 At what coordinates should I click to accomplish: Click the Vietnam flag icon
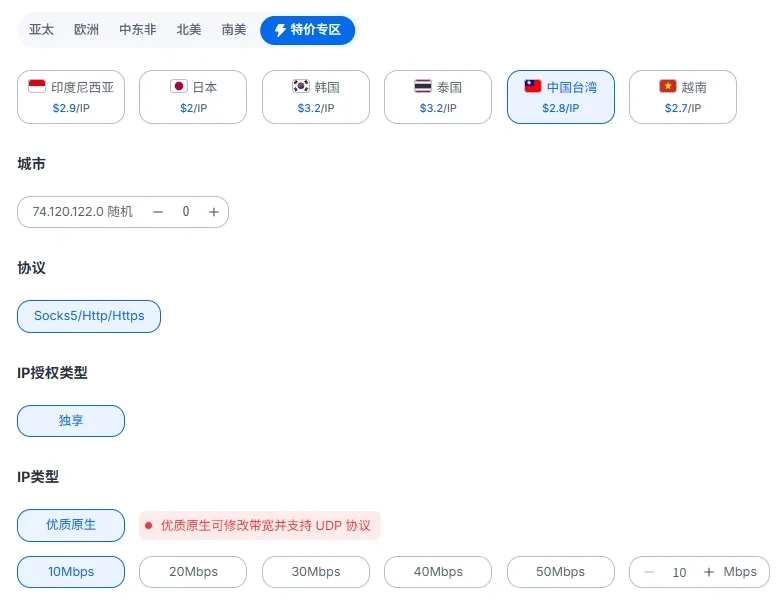[x=668, y=86]
